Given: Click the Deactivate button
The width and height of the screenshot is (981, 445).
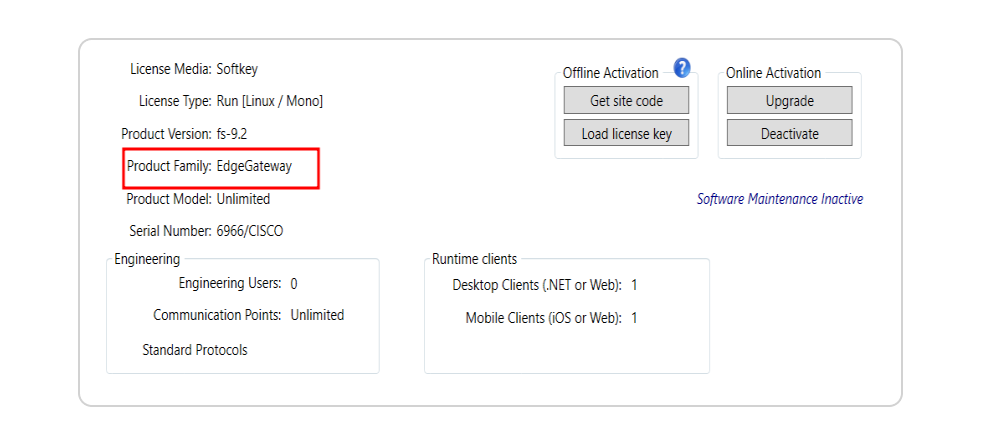Looking at the screenshot, I should click(x=789, y=134).
